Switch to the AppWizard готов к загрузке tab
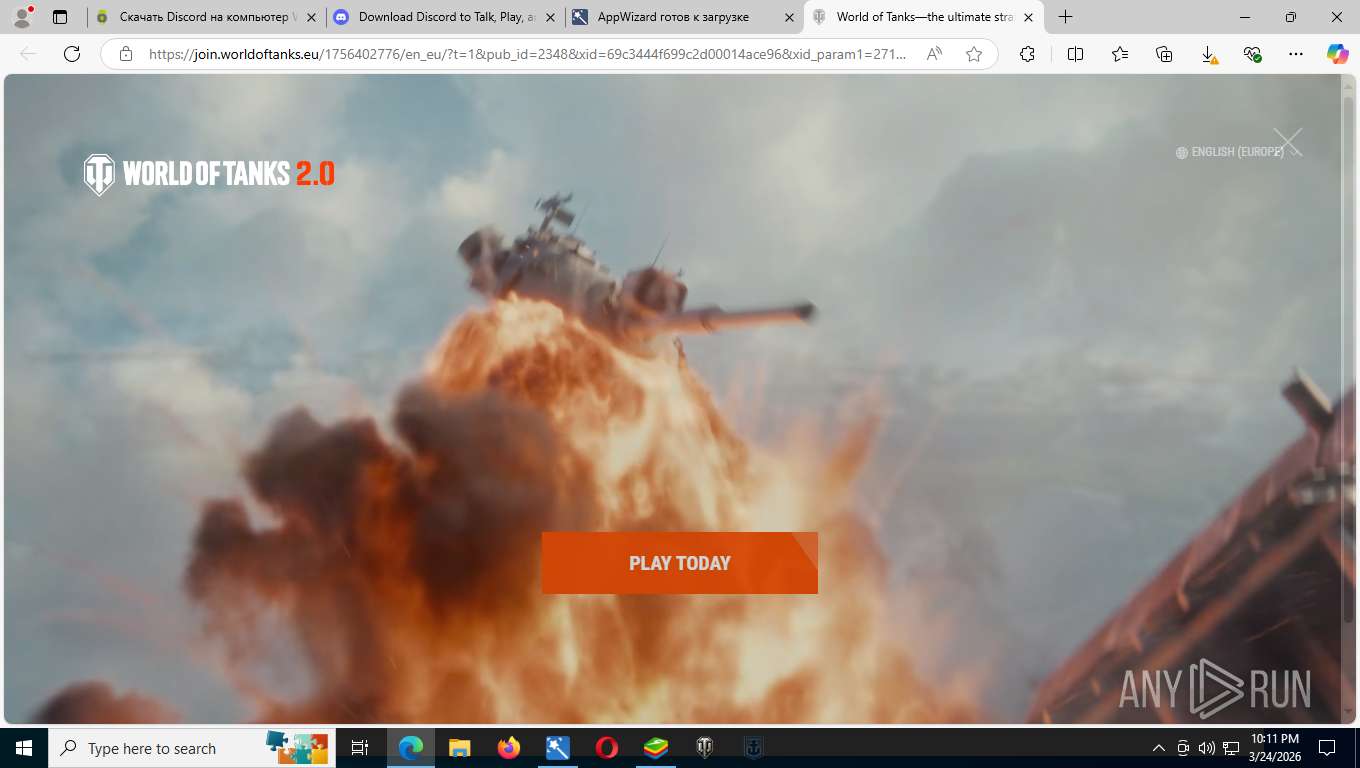The width and height of the screenshot is (1360, 768). coord(683,17)
